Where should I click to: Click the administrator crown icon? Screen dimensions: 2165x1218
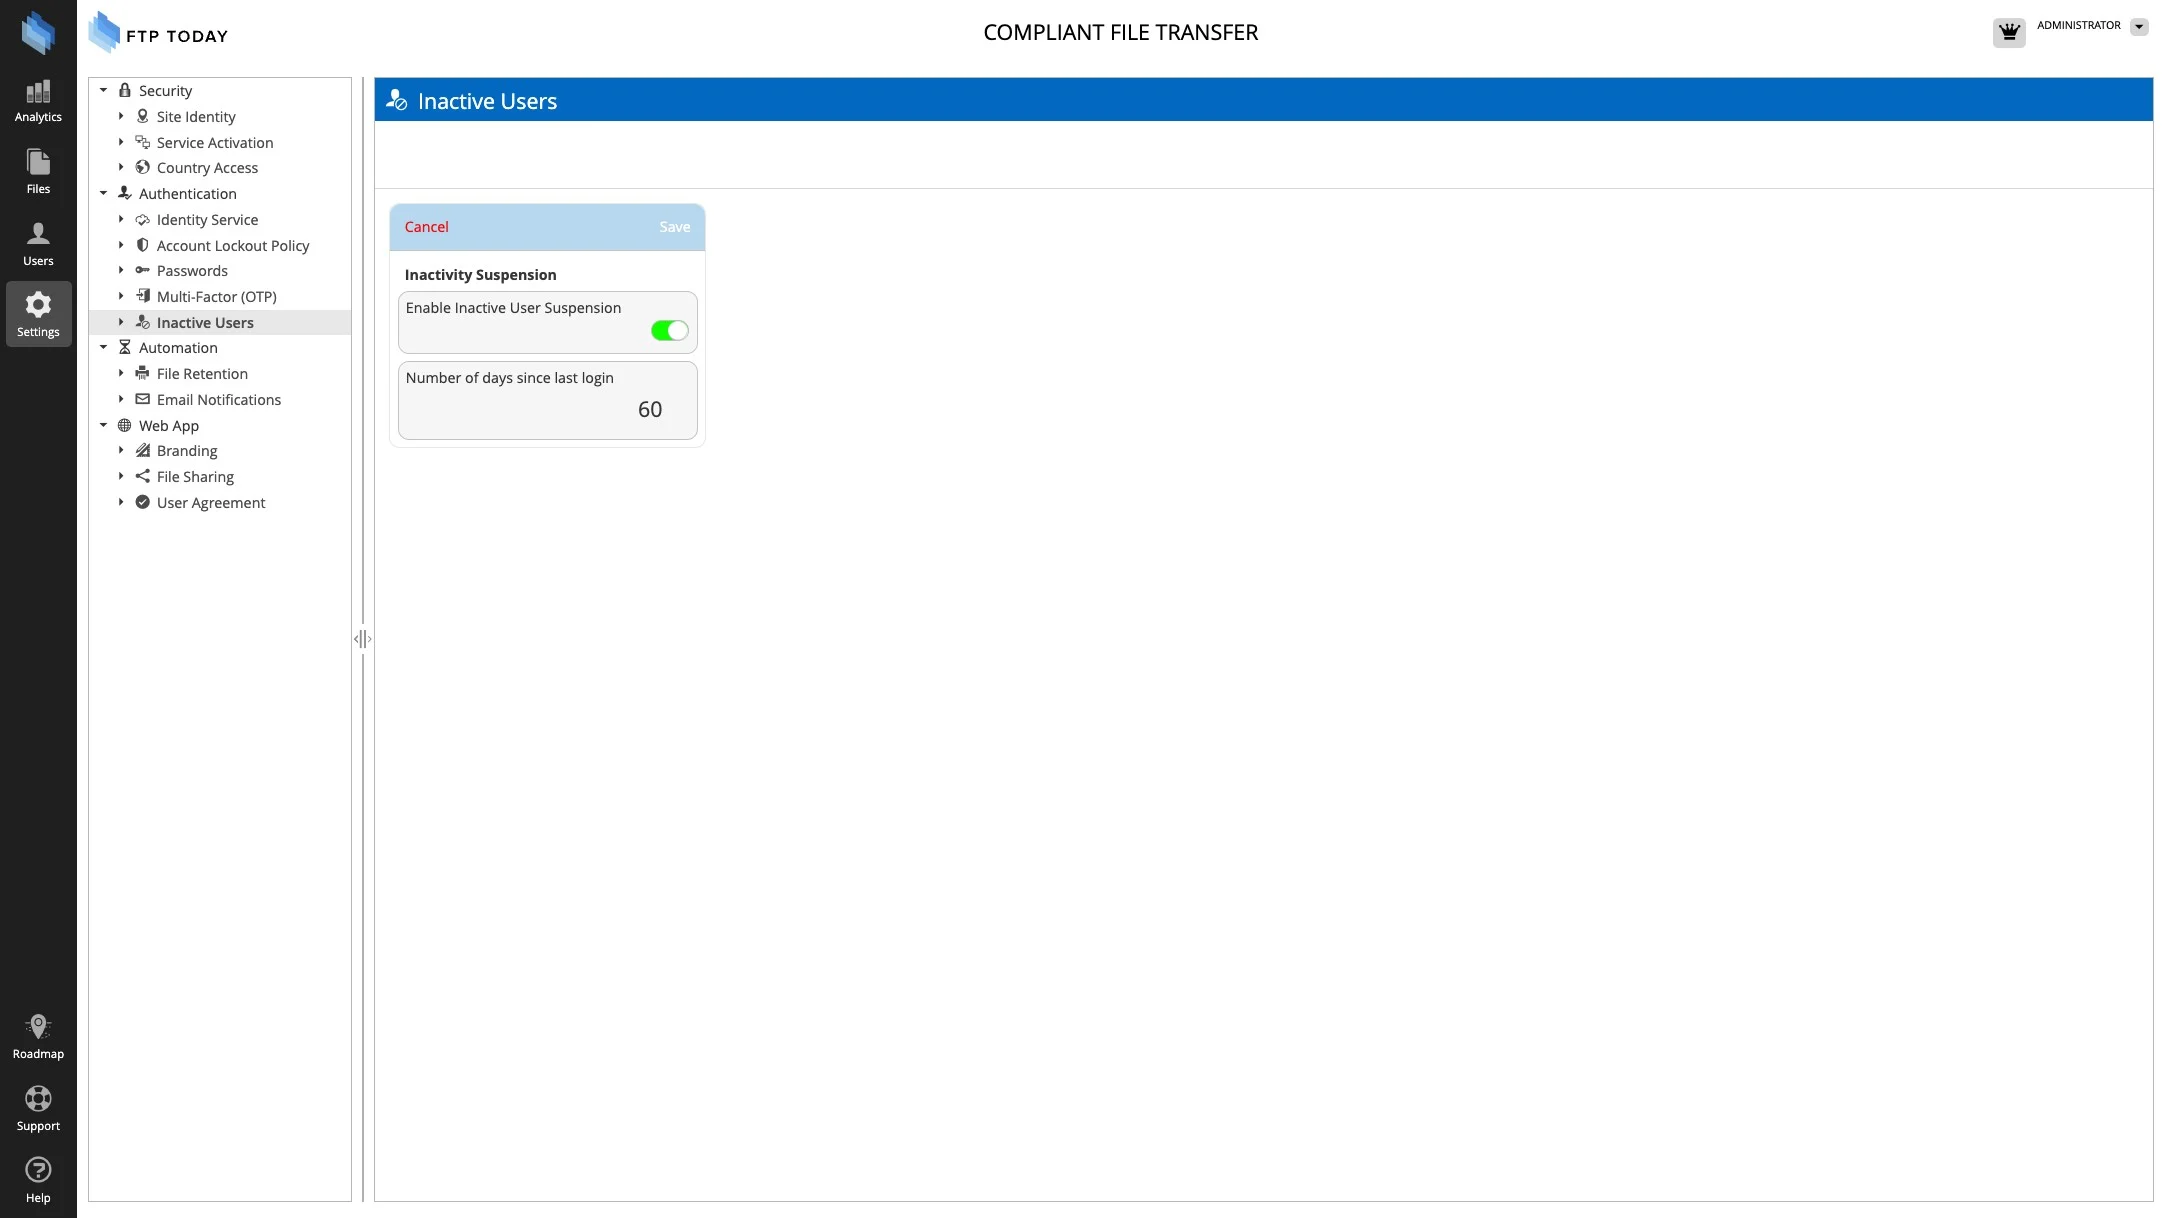coord(2008,32)
